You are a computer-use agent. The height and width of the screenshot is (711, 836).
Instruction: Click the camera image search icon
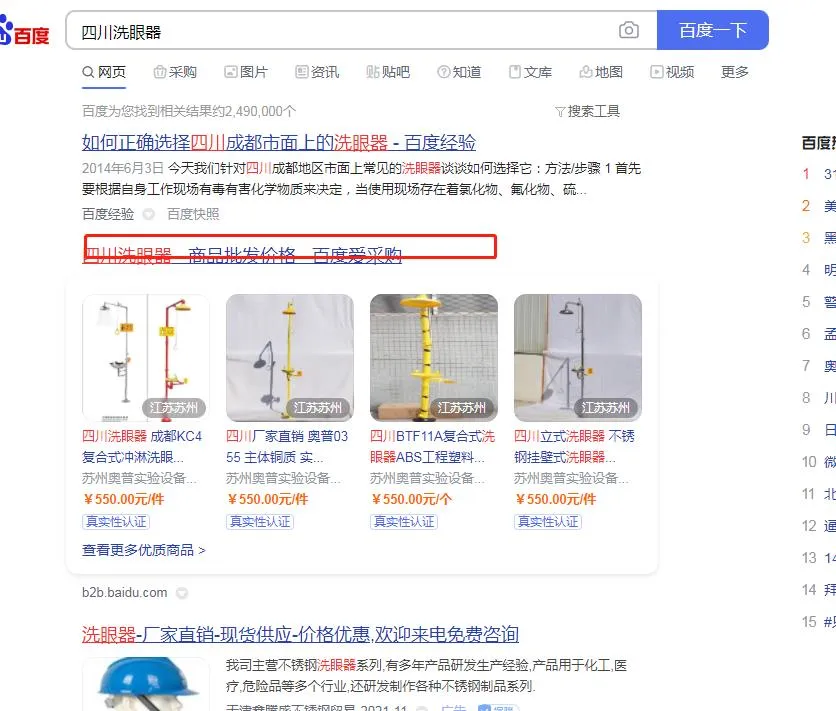(629, 30)
